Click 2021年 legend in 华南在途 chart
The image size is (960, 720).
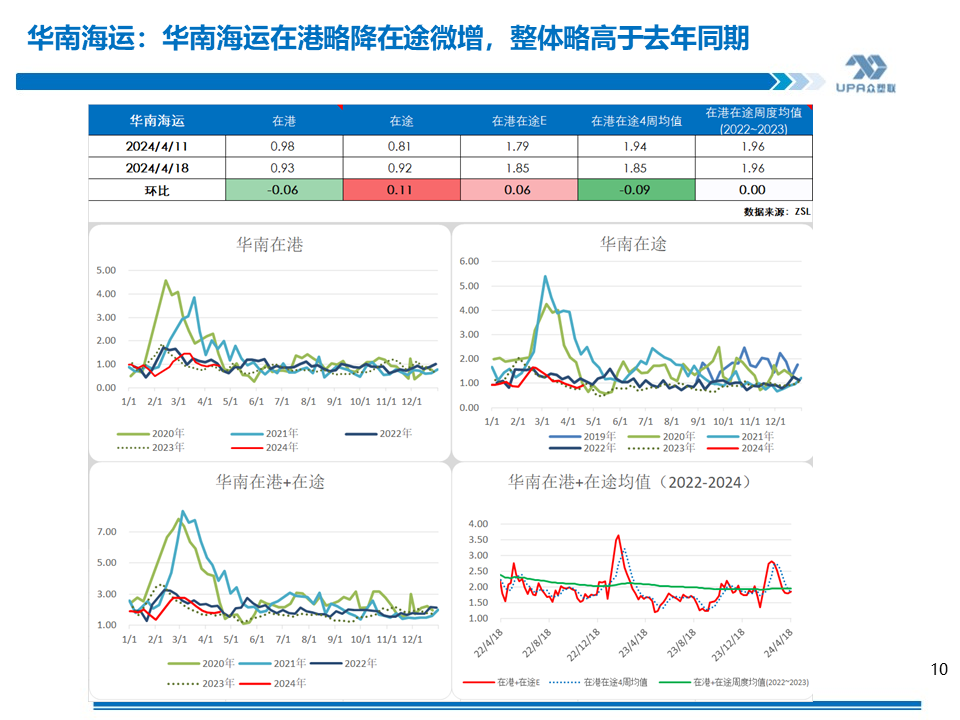coord(741,437)
